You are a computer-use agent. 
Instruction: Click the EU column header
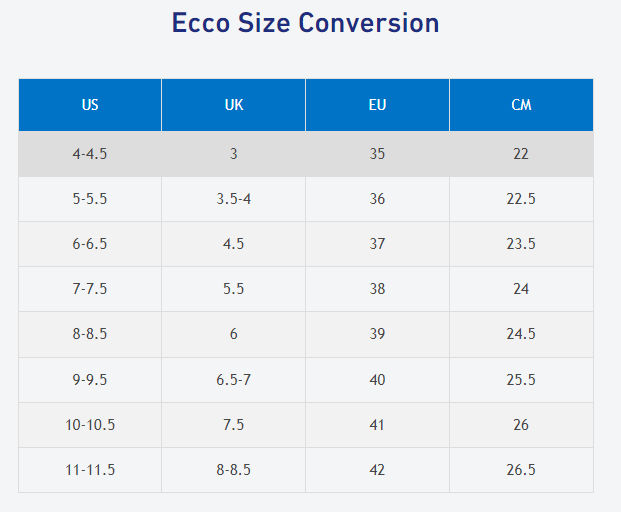pyautogui.click(x=377, y=105)
